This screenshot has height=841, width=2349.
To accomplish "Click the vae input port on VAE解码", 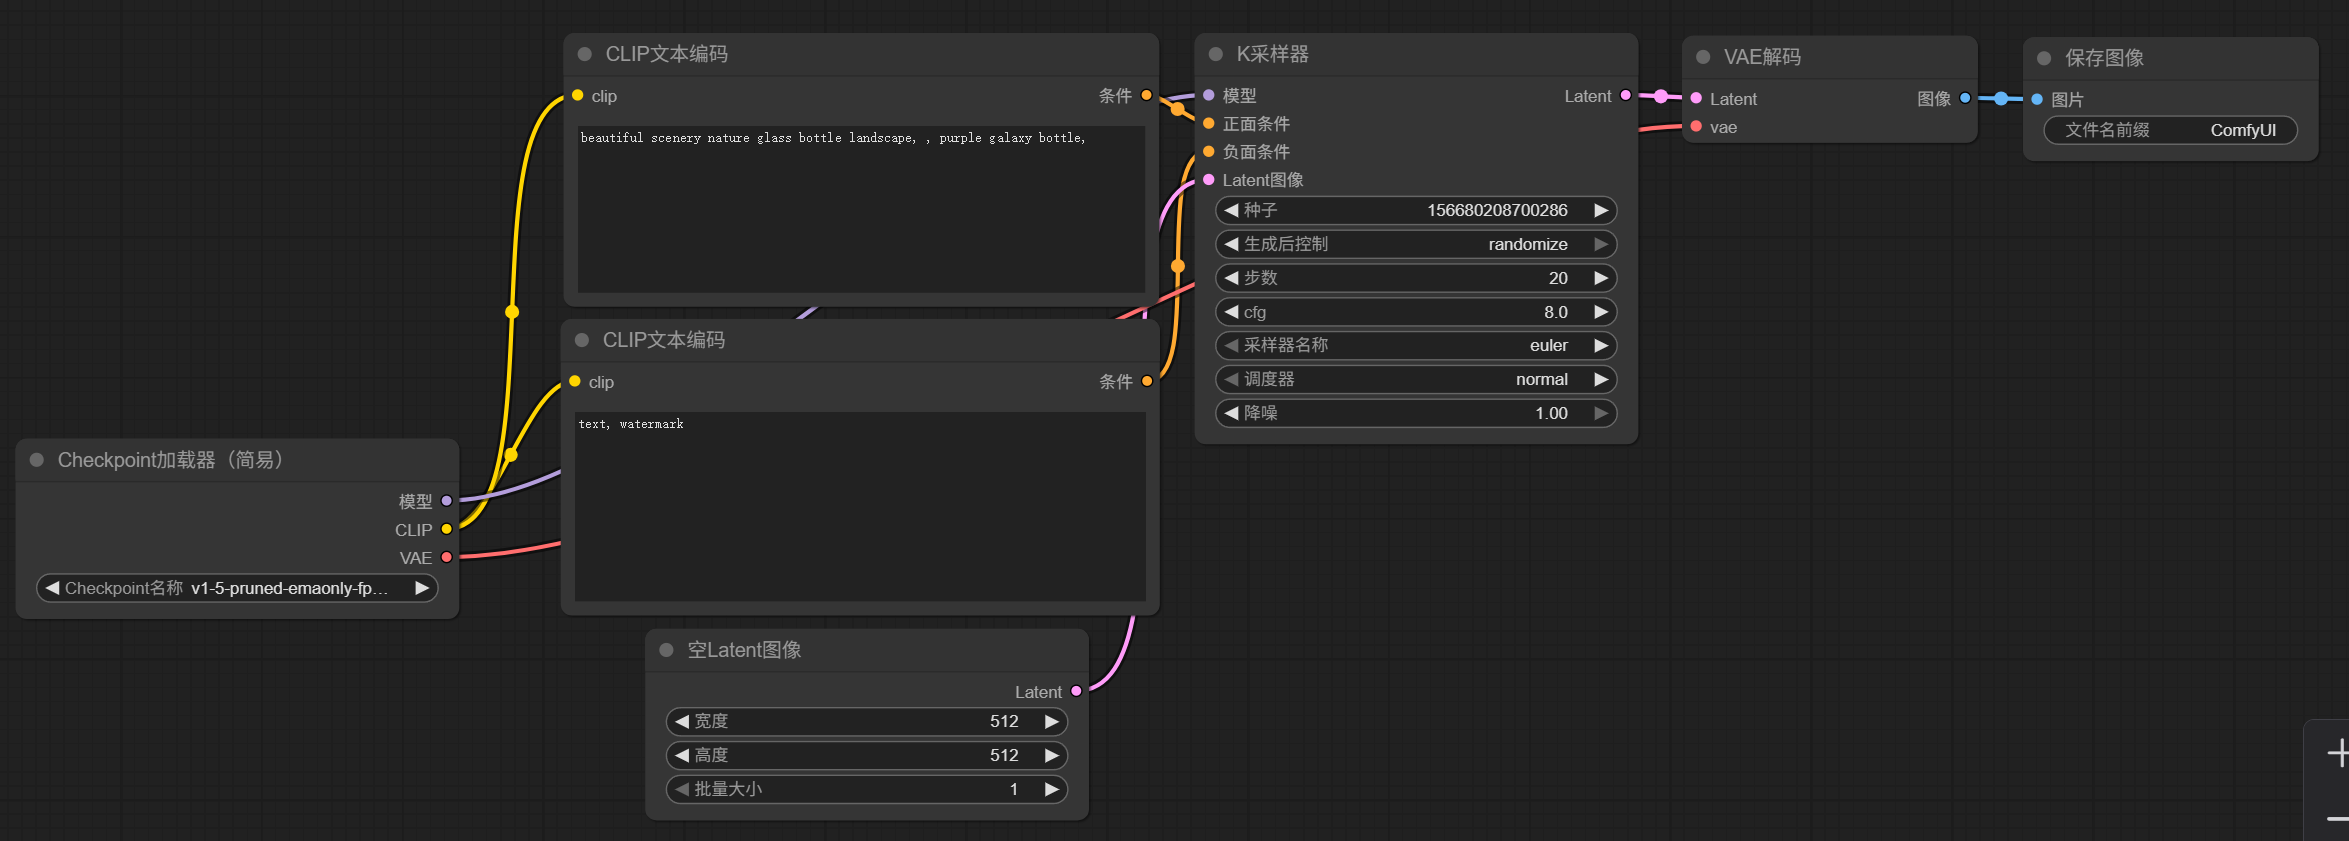I will point(1696,126).
